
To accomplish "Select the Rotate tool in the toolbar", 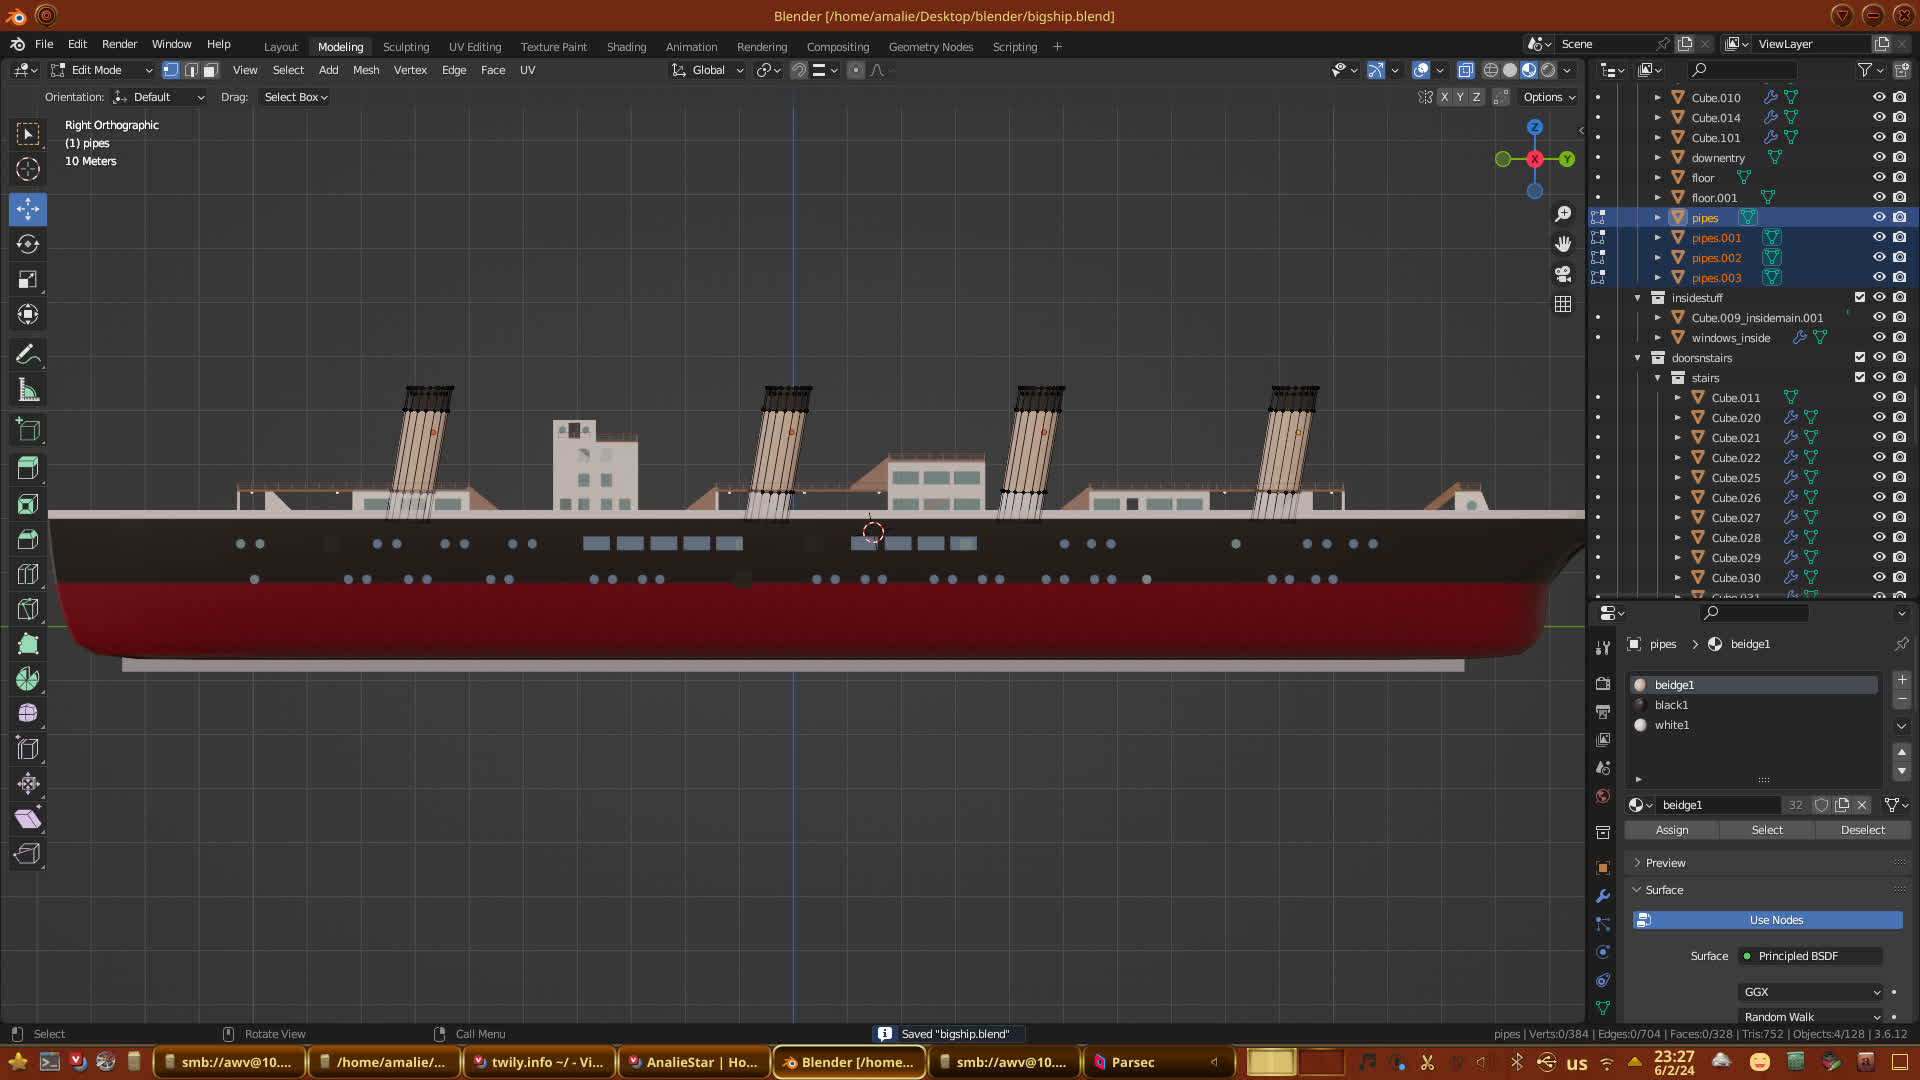I will click(x=28, y=245).
